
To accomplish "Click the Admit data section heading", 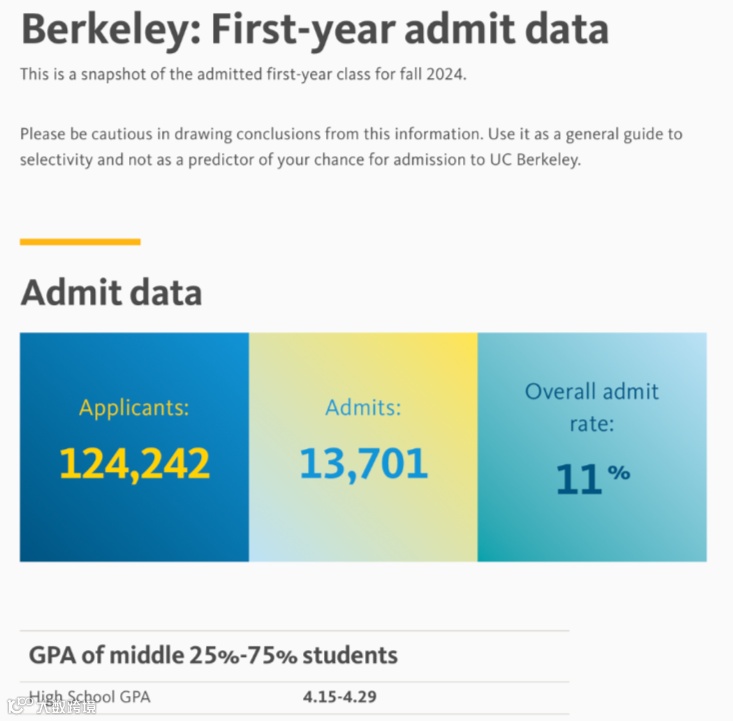I will (x=111, y=293).
